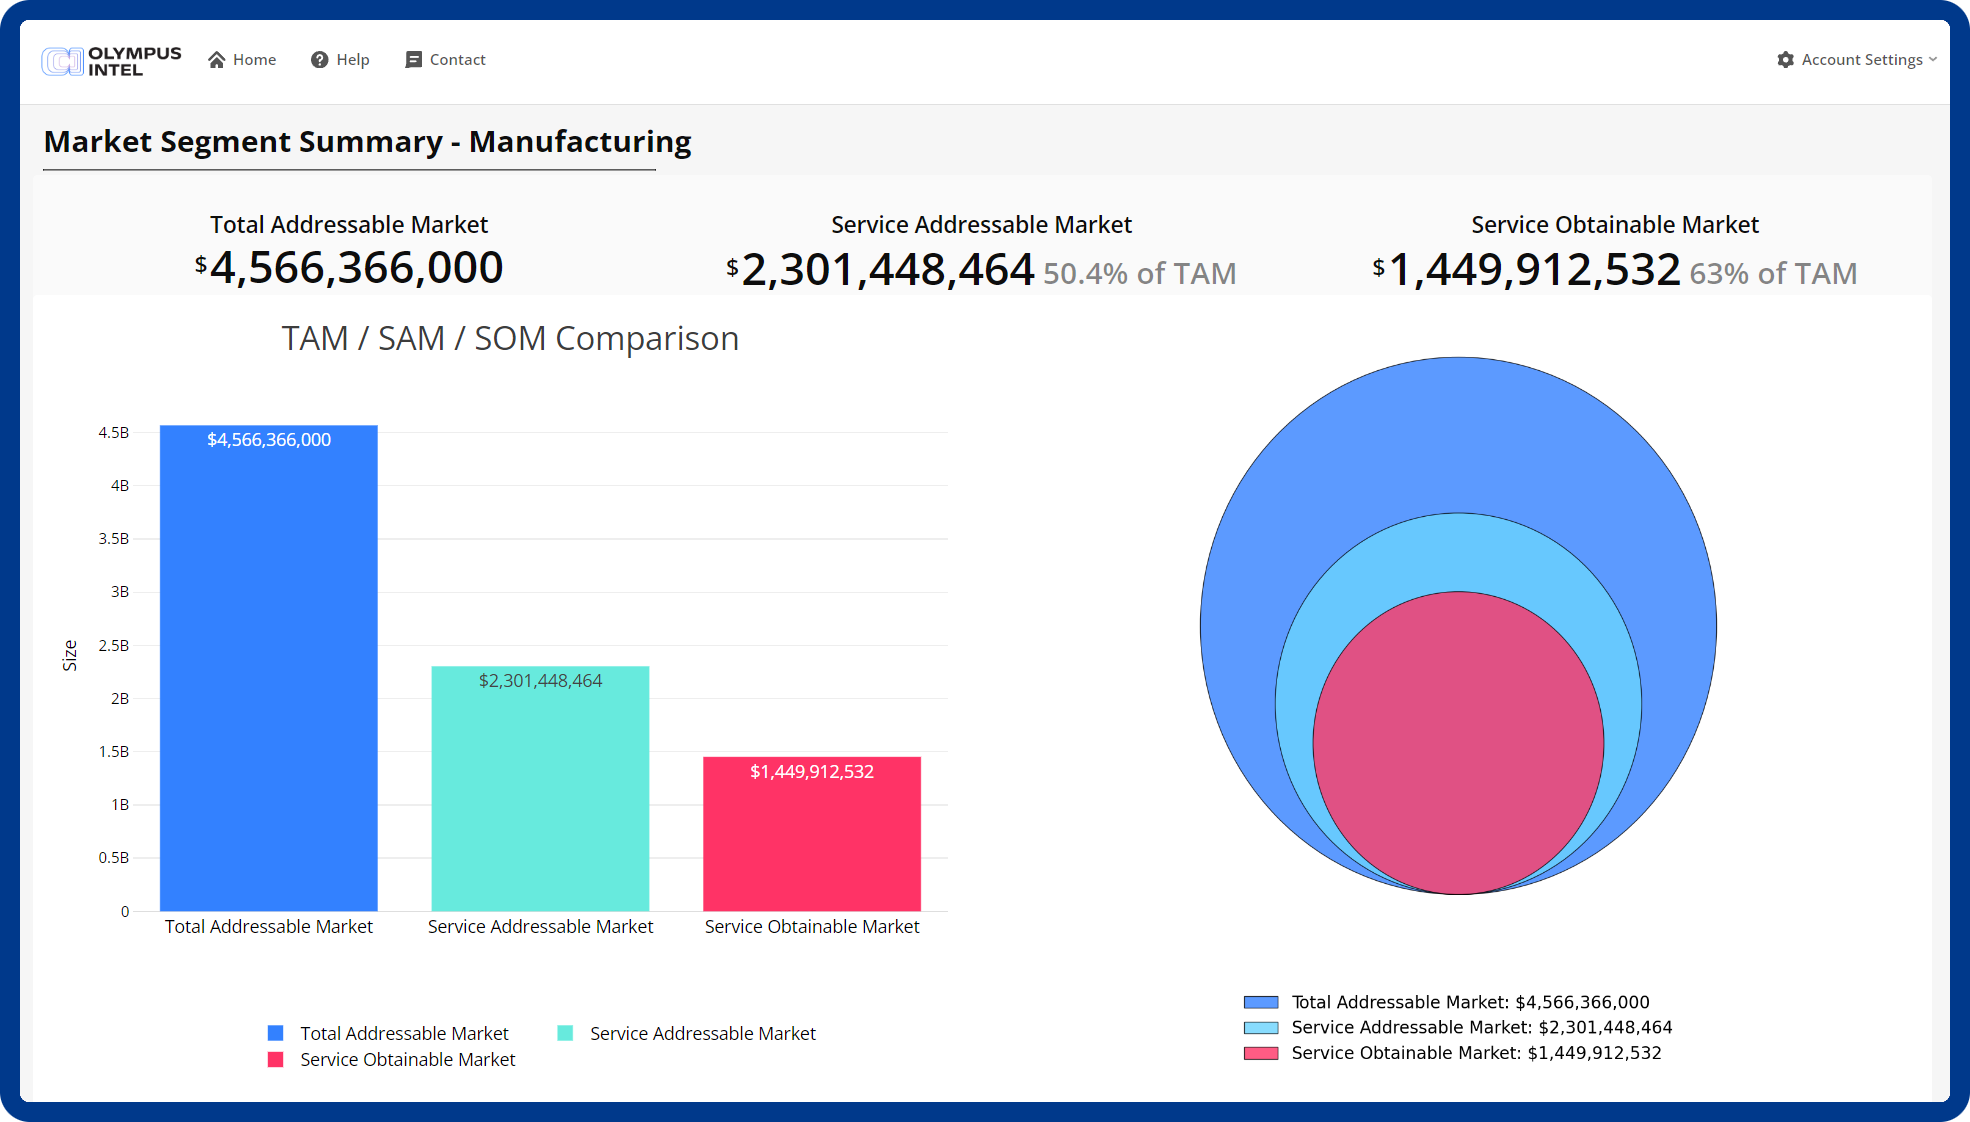Click the $4,566,366,000 headline value
Viewport: 1970px width, 1122px height.
(x=349, y=267)
